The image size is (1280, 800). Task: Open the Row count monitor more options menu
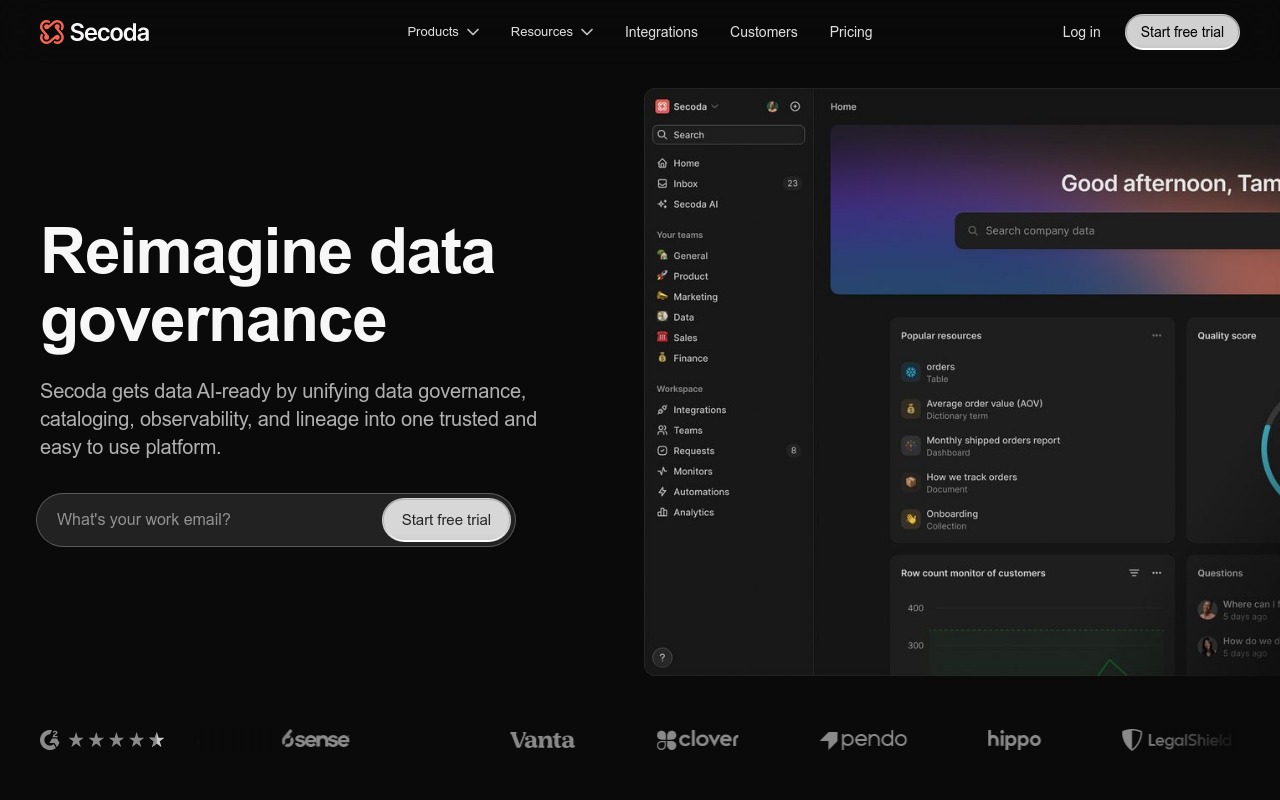pyautogui.click(x=1157, y=573)
